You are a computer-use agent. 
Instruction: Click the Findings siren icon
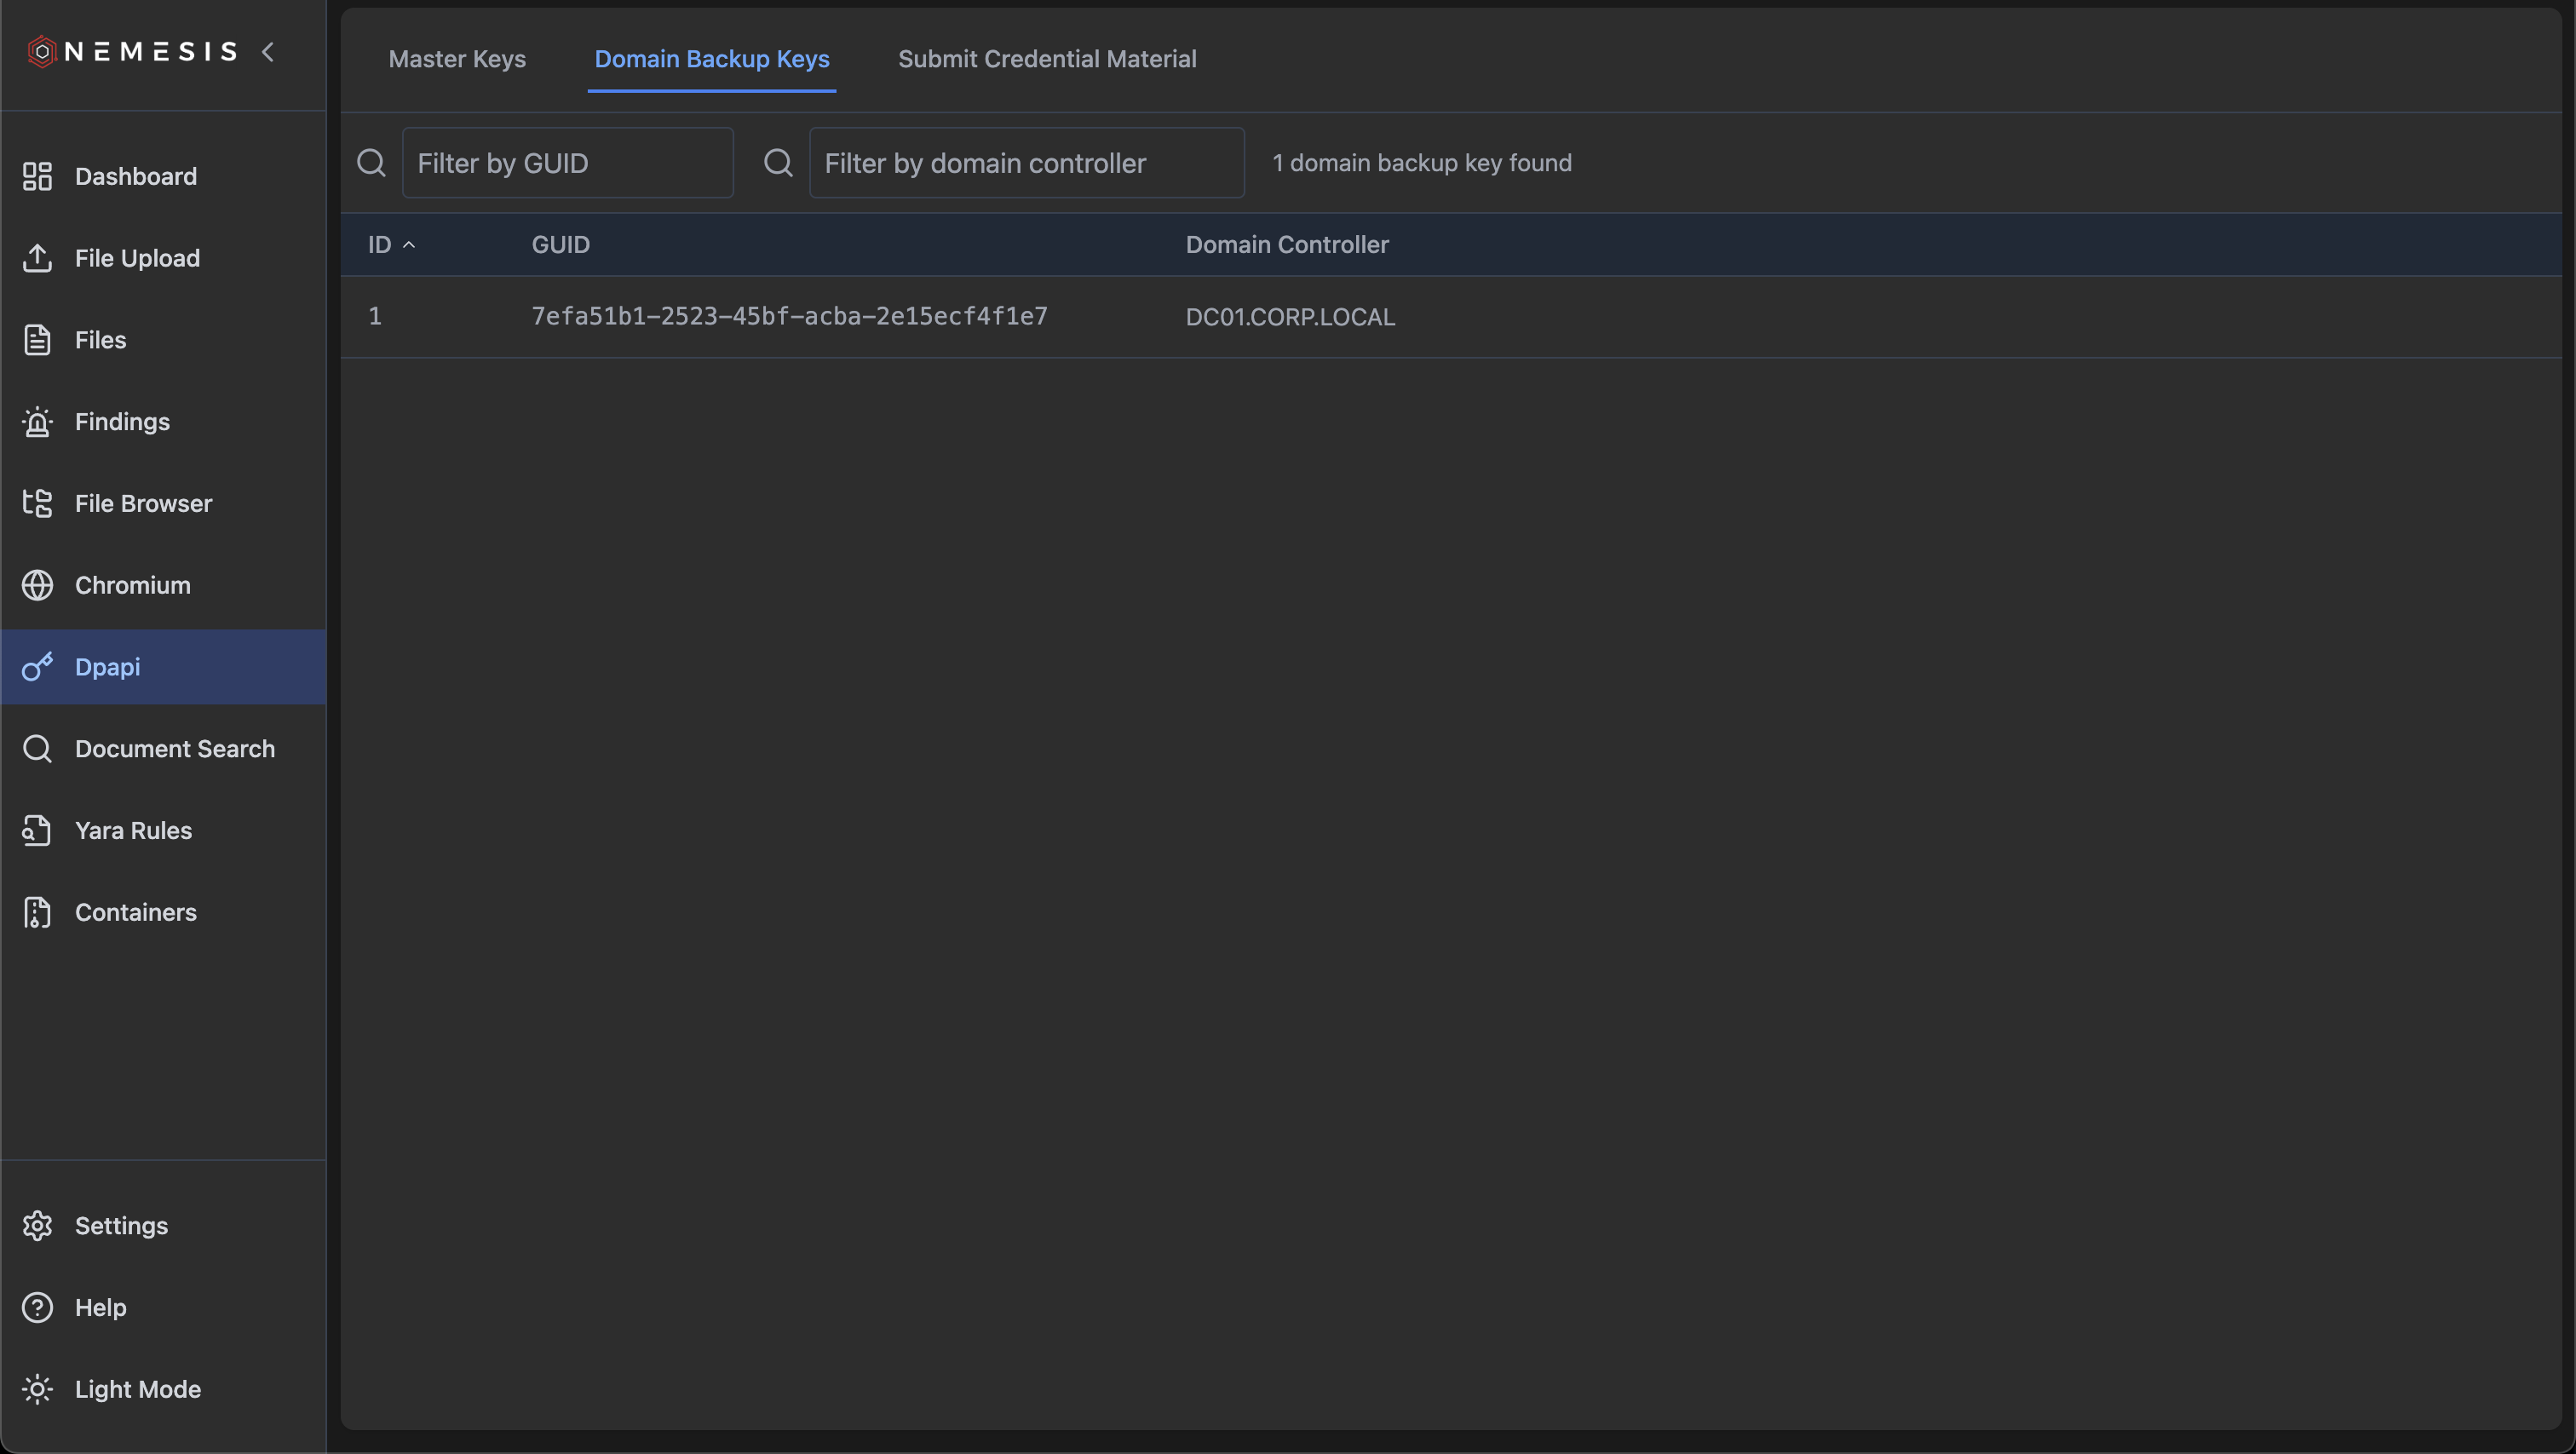[37, 422]
